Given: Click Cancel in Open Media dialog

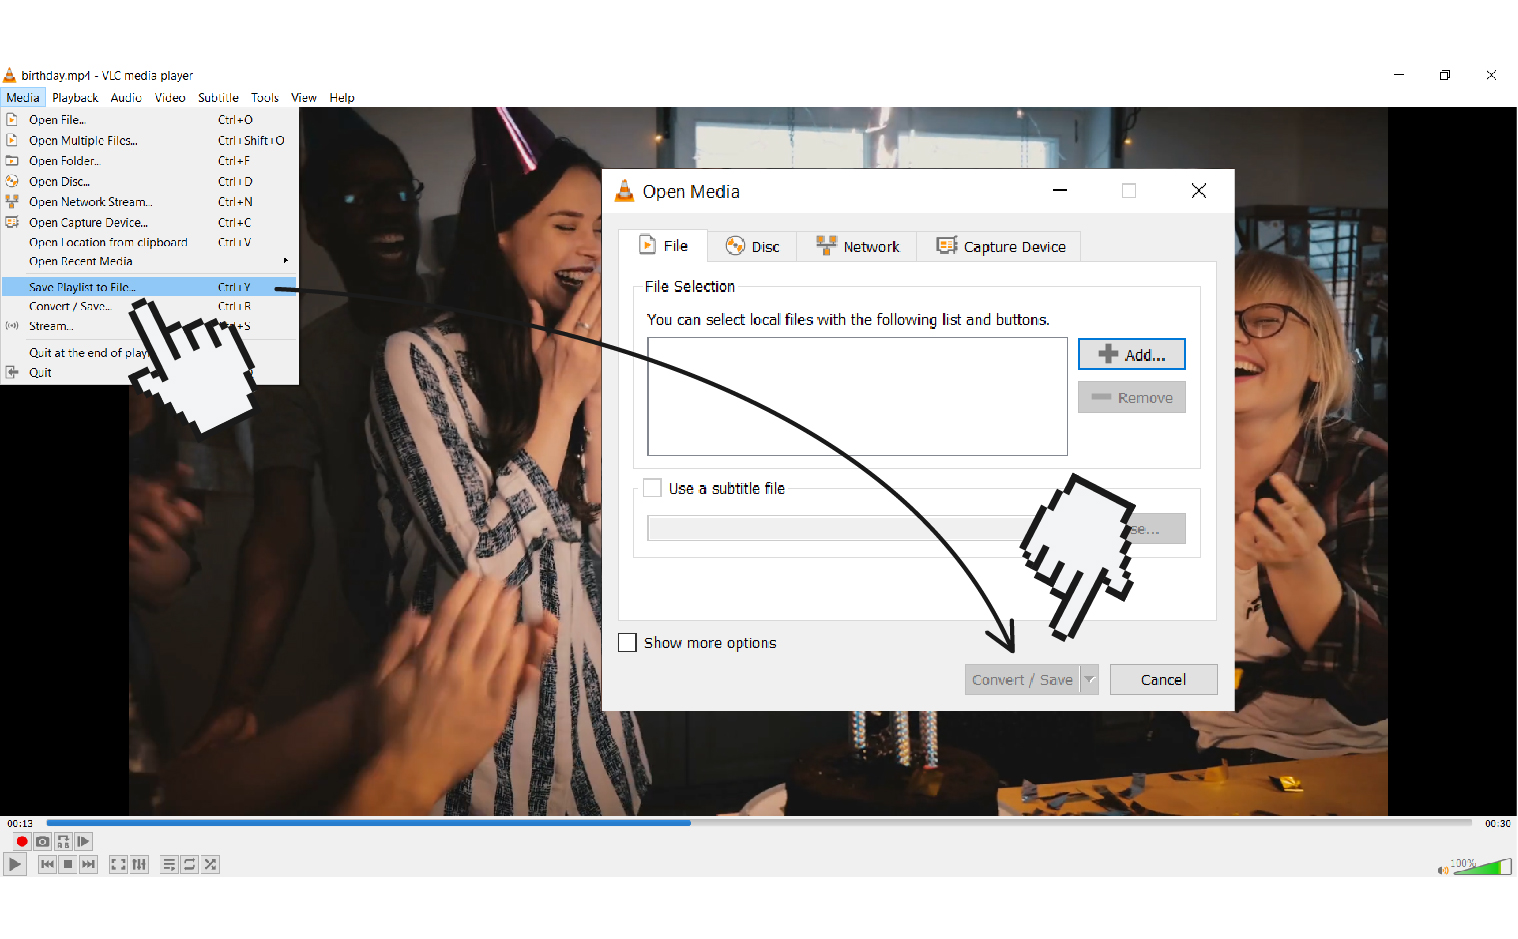Looking at the screenshot, I should click(1164, 680).
